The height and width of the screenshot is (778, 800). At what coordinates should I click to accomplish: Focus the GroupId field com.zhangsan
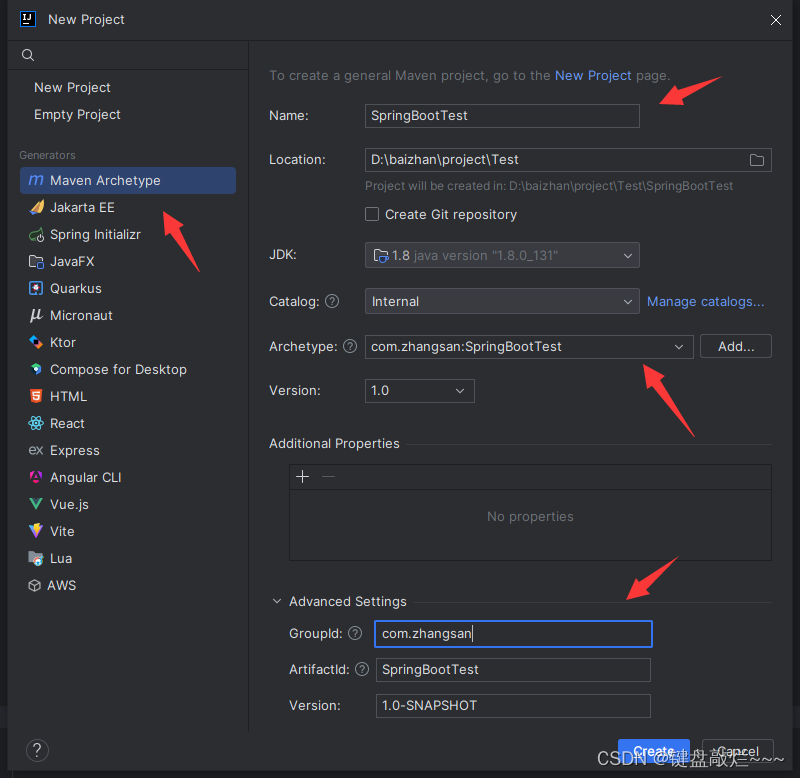pyautogui.click(x=513, y=634)
